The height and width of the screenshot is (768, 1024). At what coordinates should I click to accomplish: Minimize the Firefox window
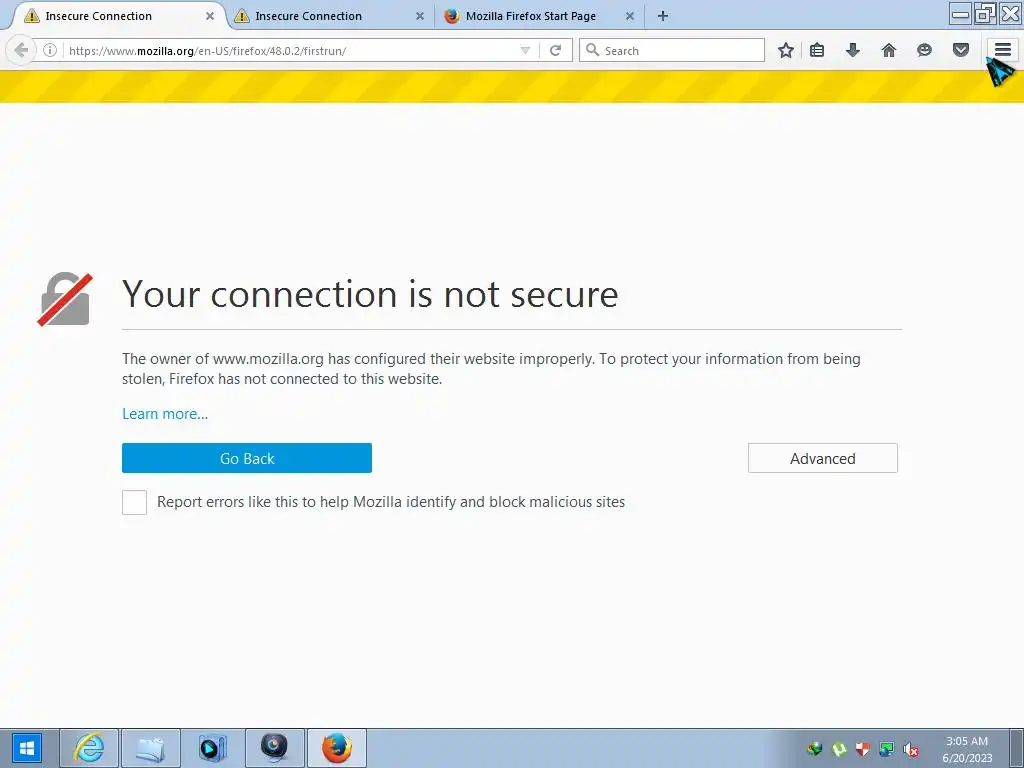point(960,14)
